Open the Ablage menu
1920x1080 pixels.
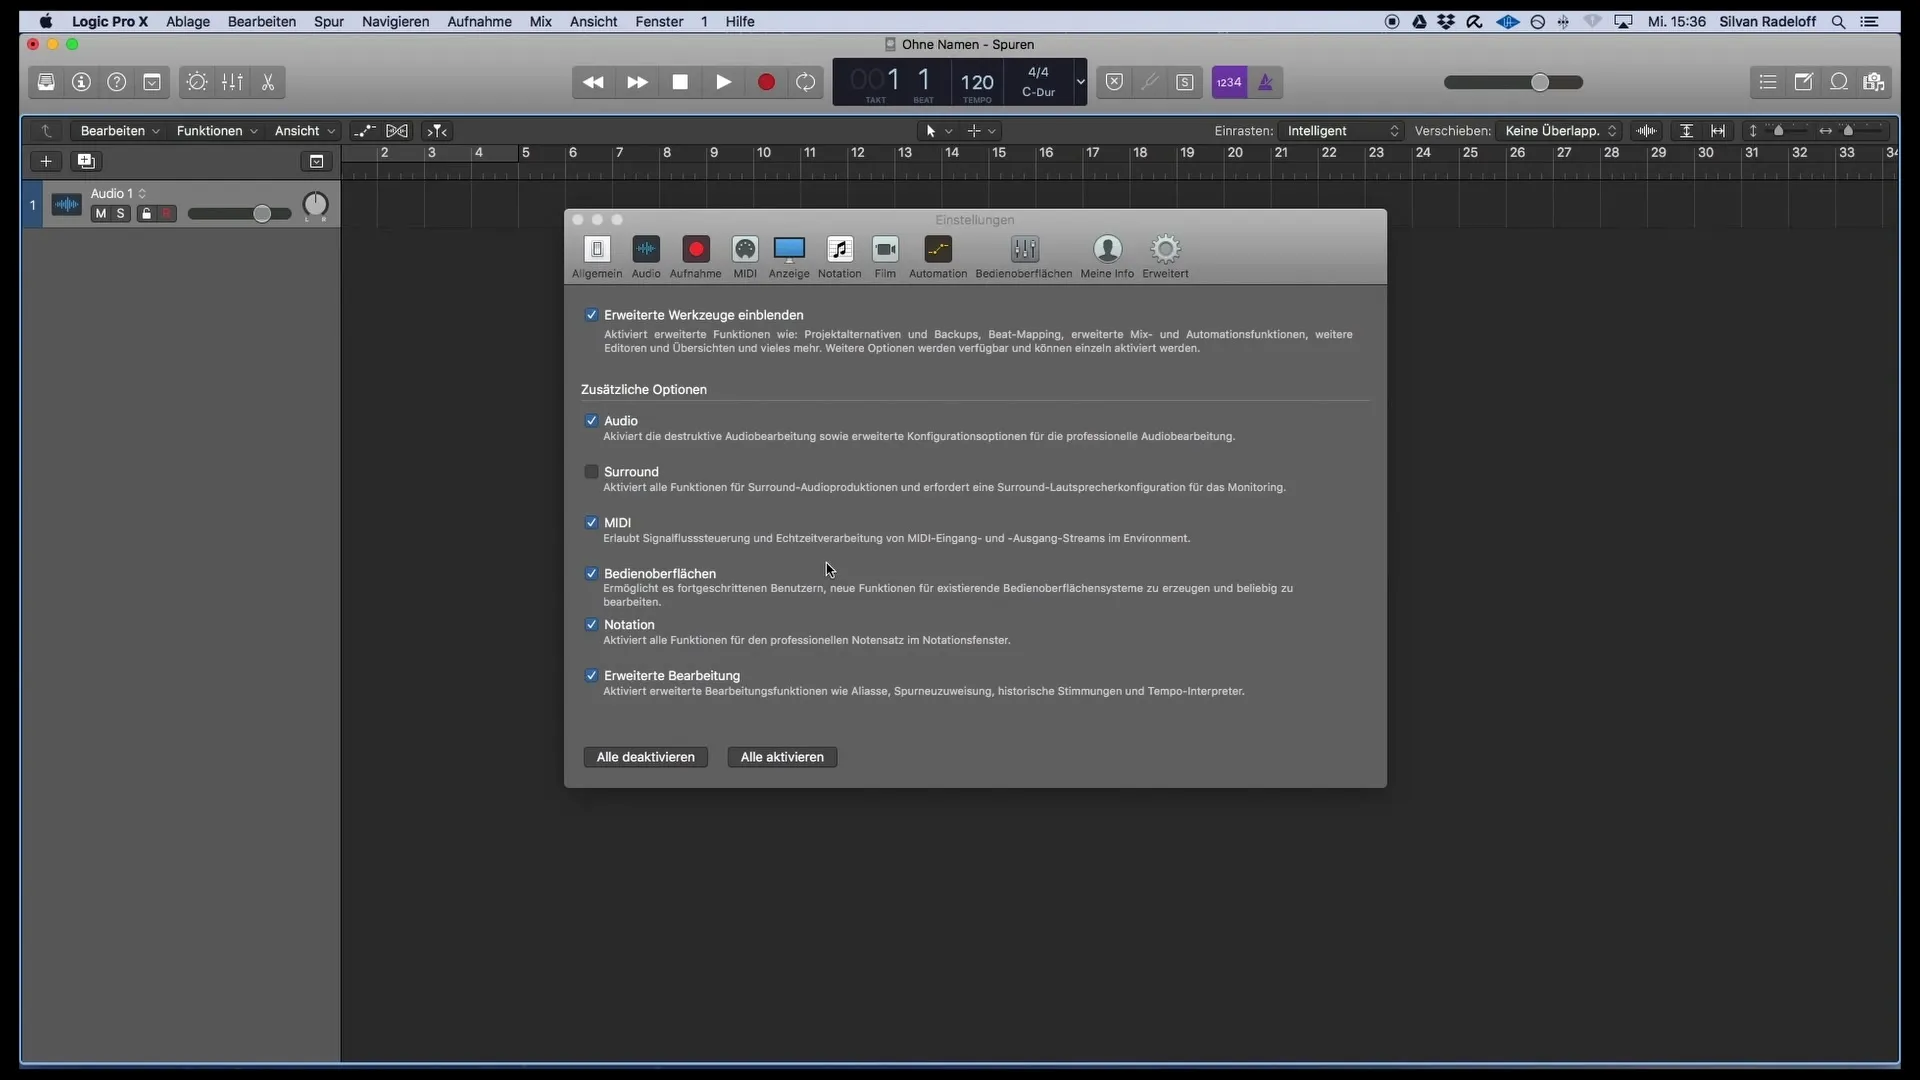point(188,21)
